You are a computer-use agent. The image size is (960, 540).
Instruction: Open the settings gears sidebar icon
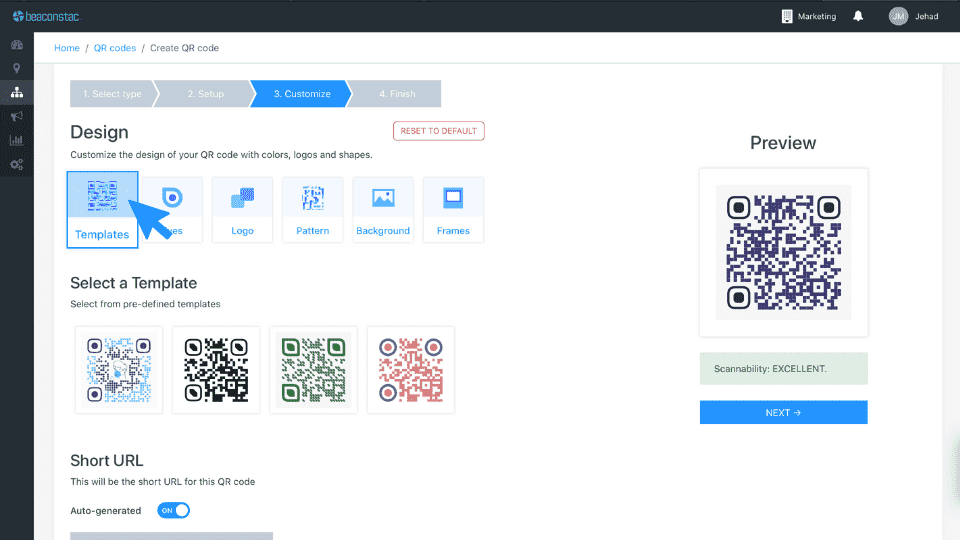tap(17, 165)
